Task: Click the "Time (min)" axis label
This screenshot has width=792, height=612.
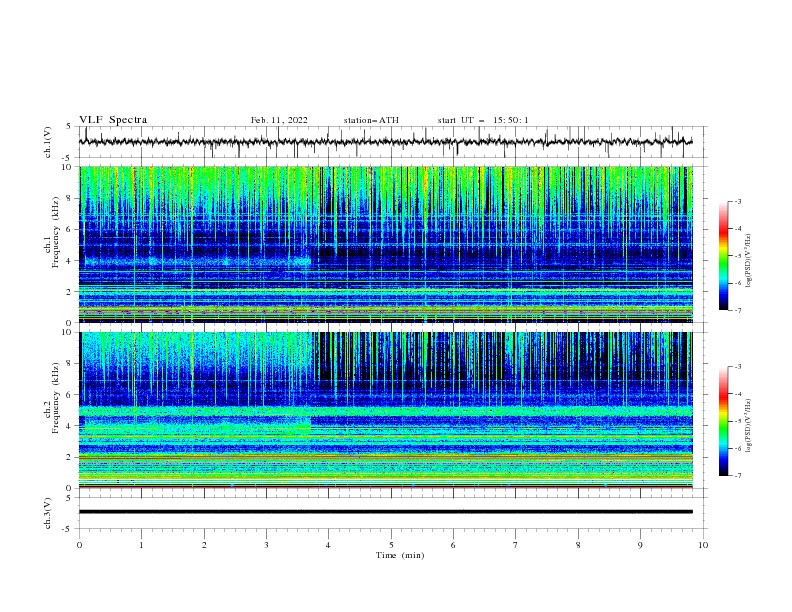Action: pyautogui.click(x=400, y=555)
